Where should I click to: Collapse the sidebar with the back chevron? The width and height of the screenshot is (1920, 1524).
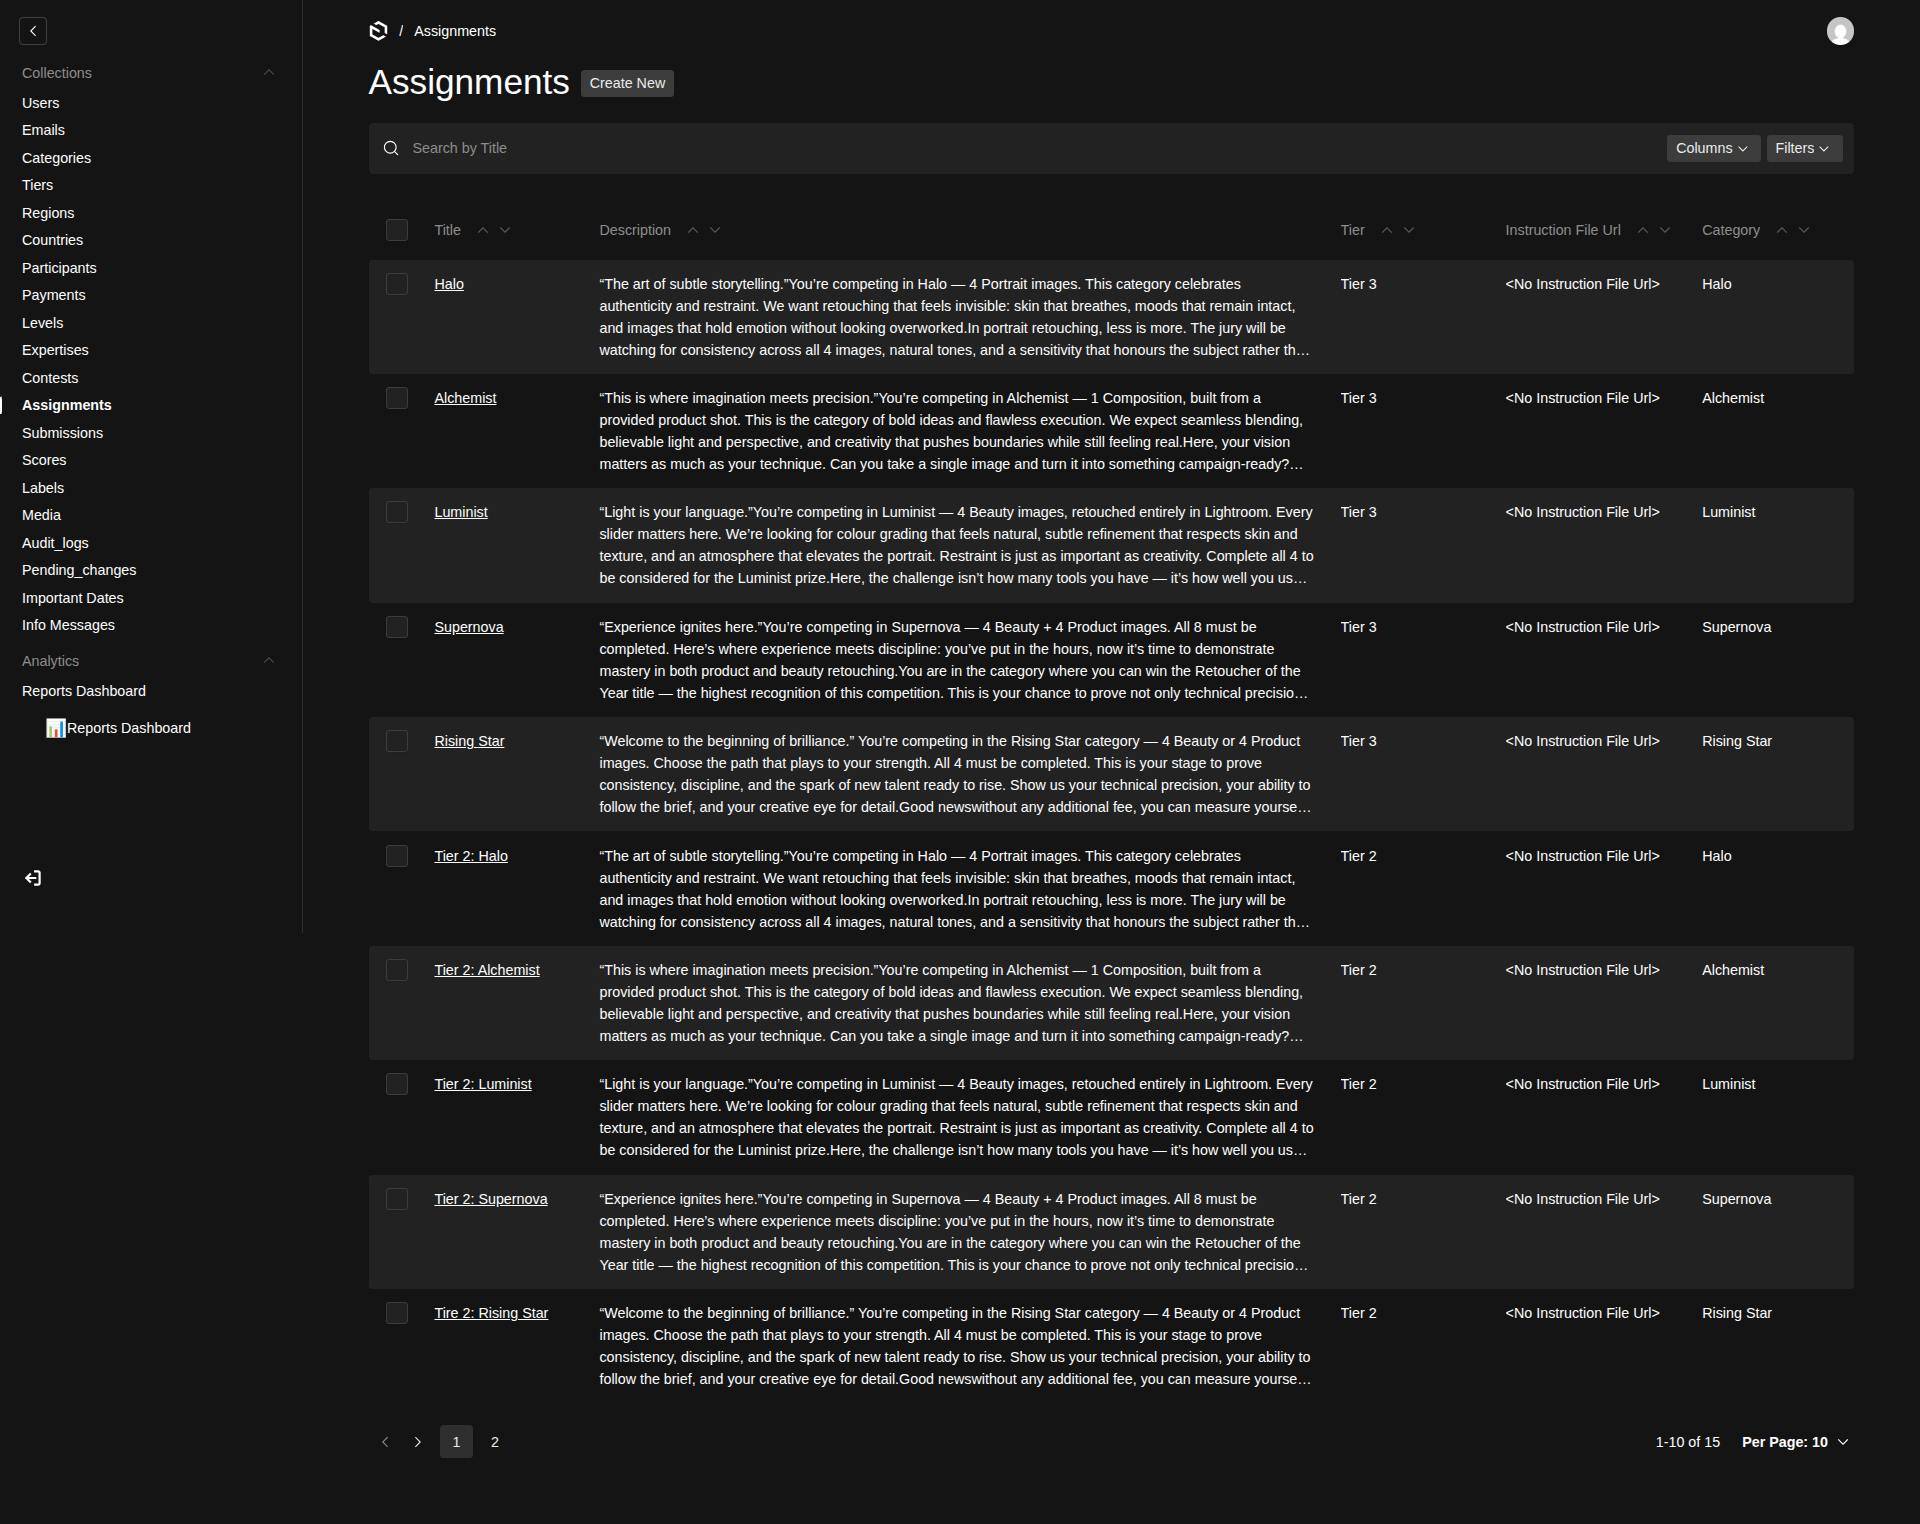pos(33,31)
